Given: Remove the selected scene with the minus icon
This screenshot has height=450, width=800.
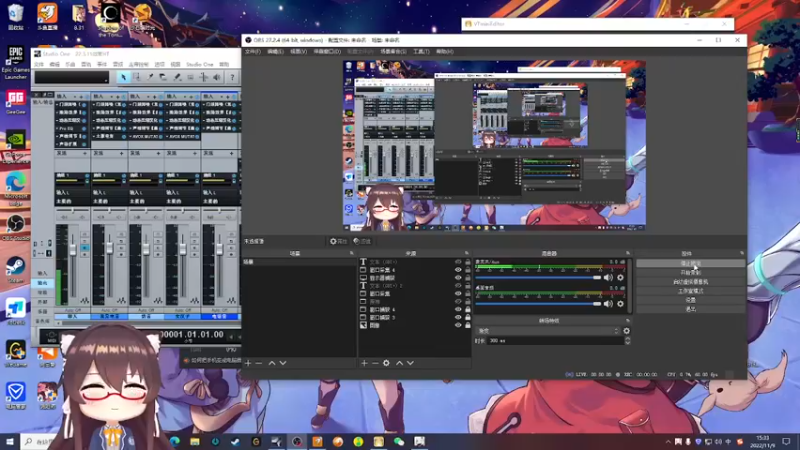Looking at the screenshot, I should coord(259,363).
